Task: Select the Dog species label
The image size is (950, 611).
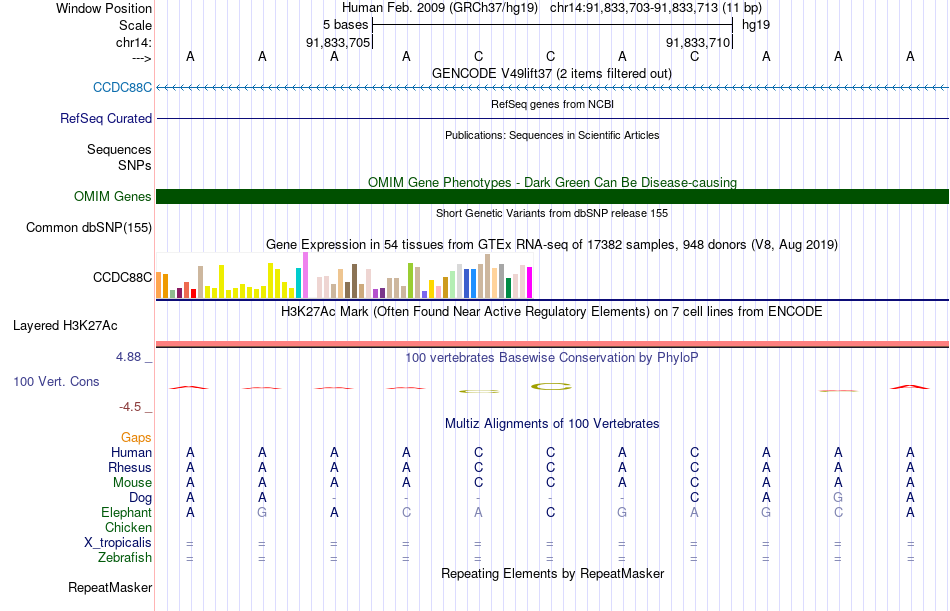Action: pos(141,498)
